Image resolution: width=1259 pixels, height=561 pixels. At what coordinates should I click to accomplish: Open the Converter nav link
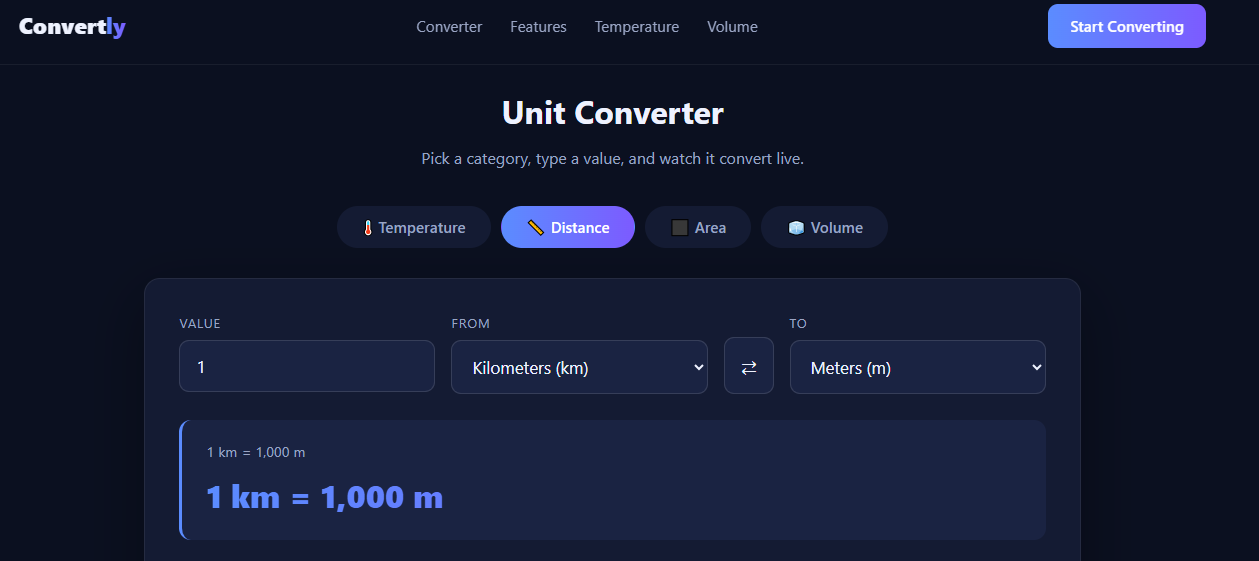tap(449, 27)
